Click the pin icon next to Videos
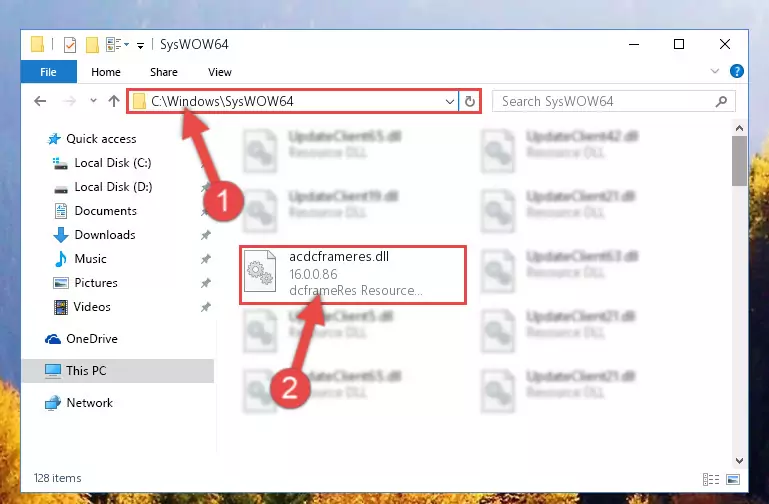The height and width of the screenshot is (504, 769). [x=205, y=307]
